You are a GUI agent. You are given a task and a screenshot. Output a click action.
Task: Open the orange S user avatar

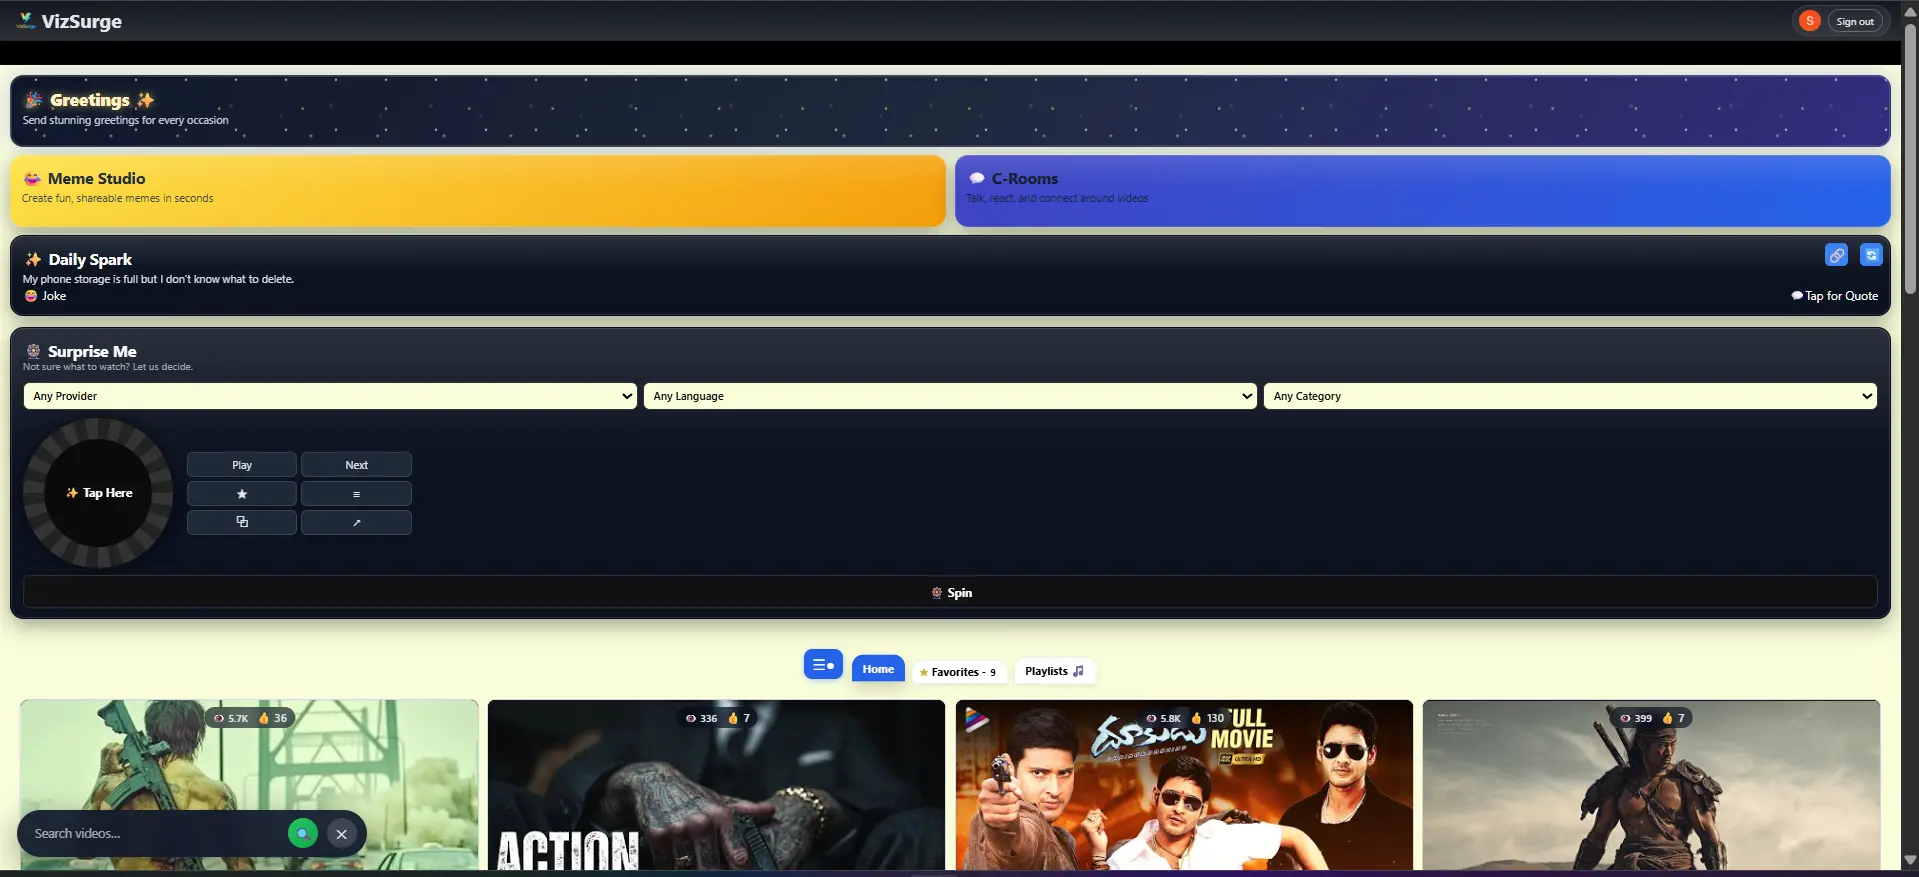[x=1809, y=21]
